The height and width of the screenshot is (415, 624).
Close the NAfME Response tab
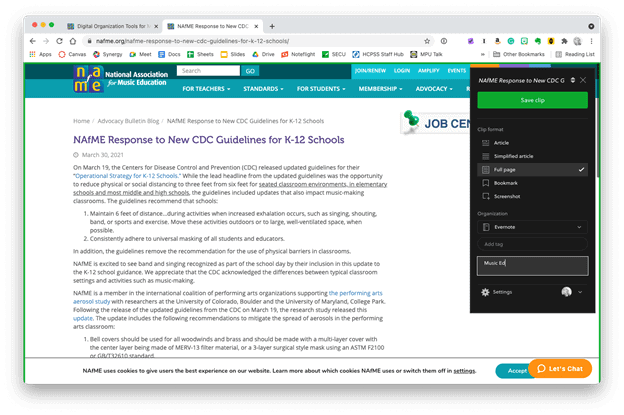tap(256, 26)
